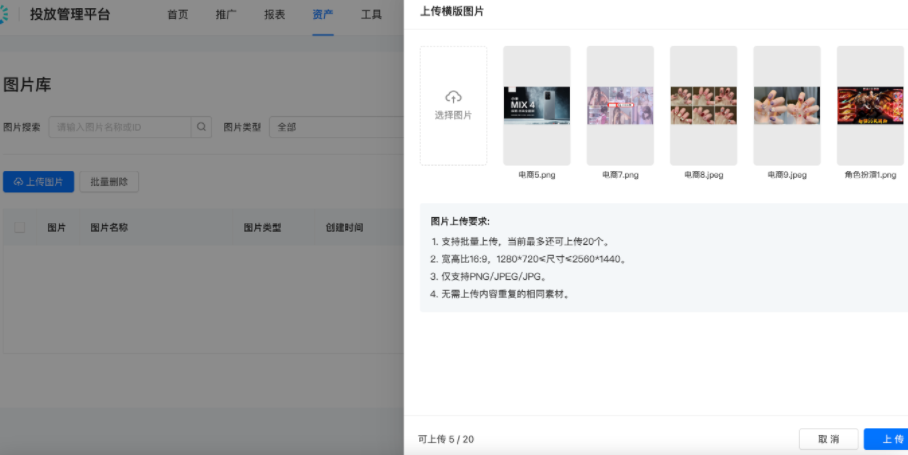The height and width of the screenshot is (455, 908).
Task: Select the 电商8.jpeg nail art thumbnail
Action: click(x=704, y=106)
